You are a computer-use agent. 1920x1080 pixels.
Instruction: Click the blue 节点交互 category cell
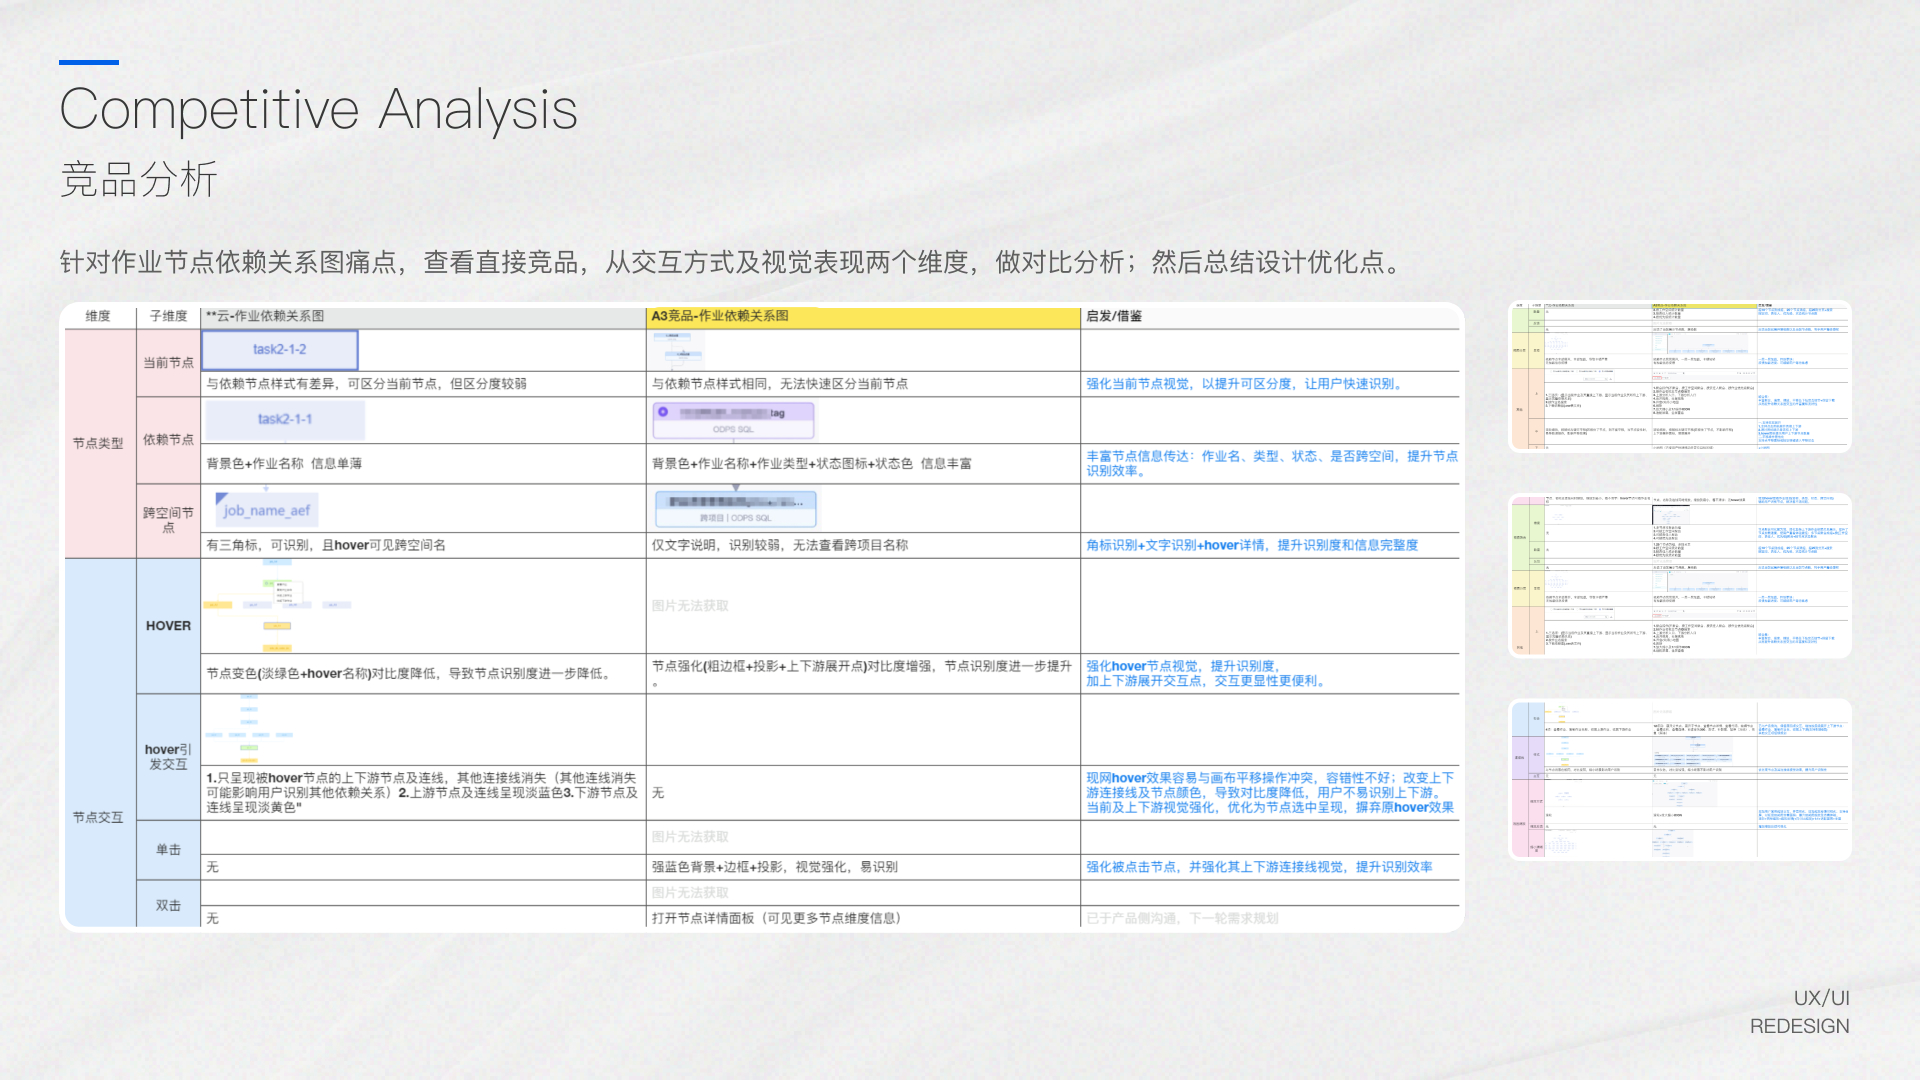pos(98,817)
